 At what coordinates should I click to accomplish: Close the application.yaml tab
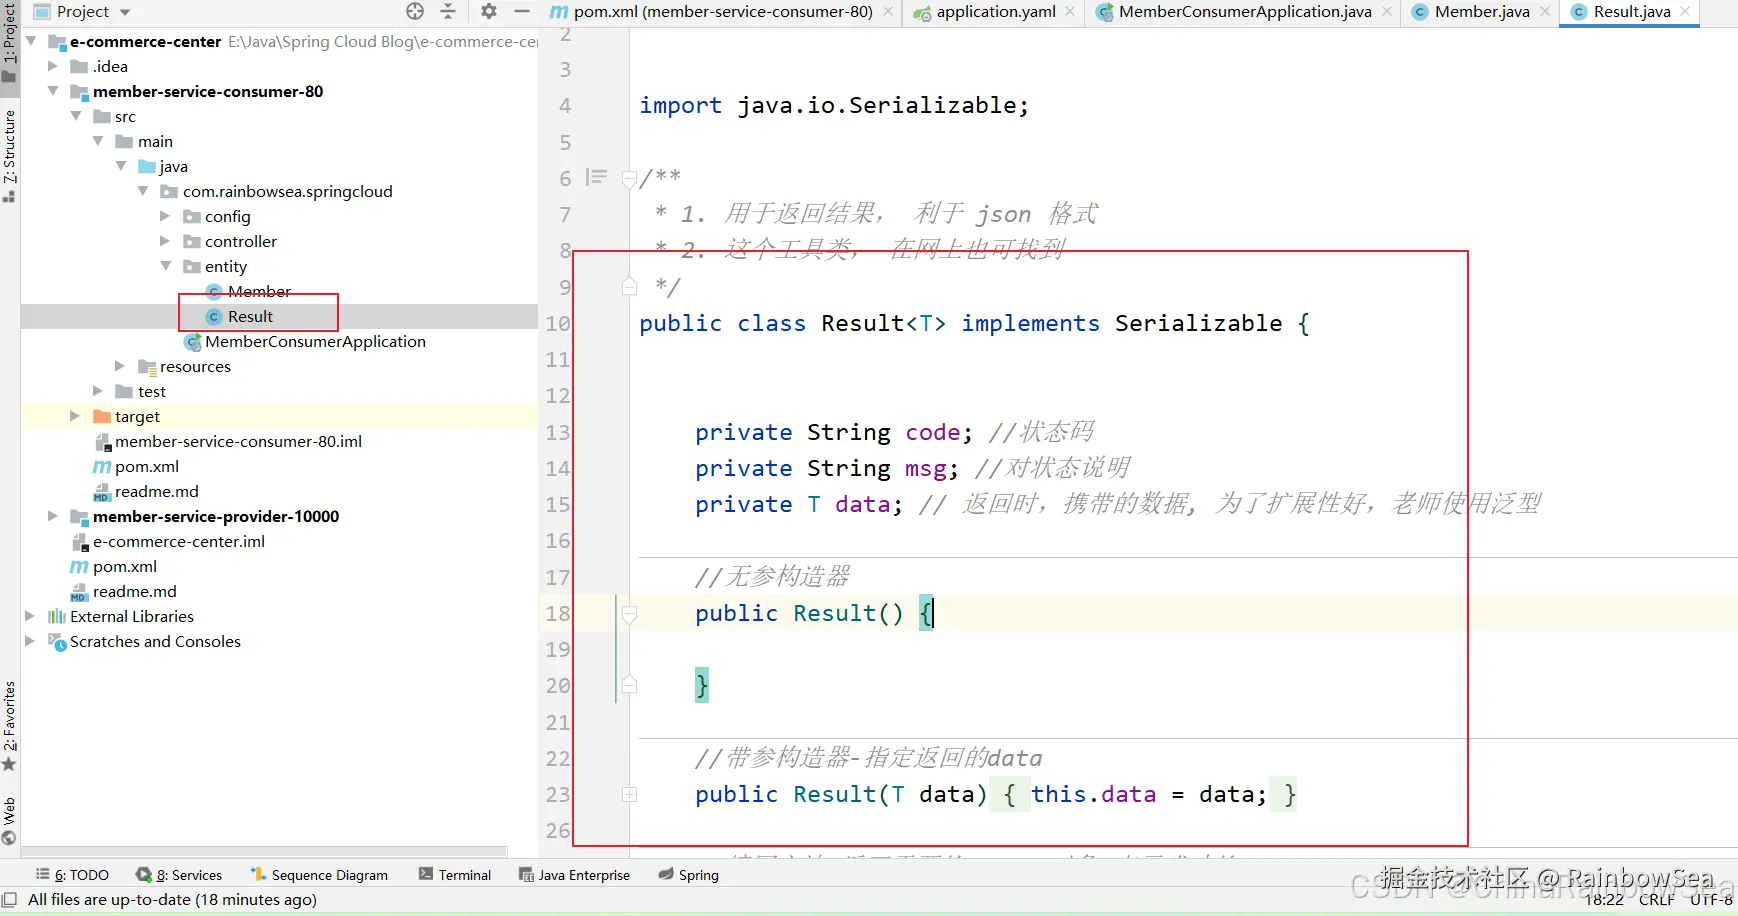[1070, 11]
